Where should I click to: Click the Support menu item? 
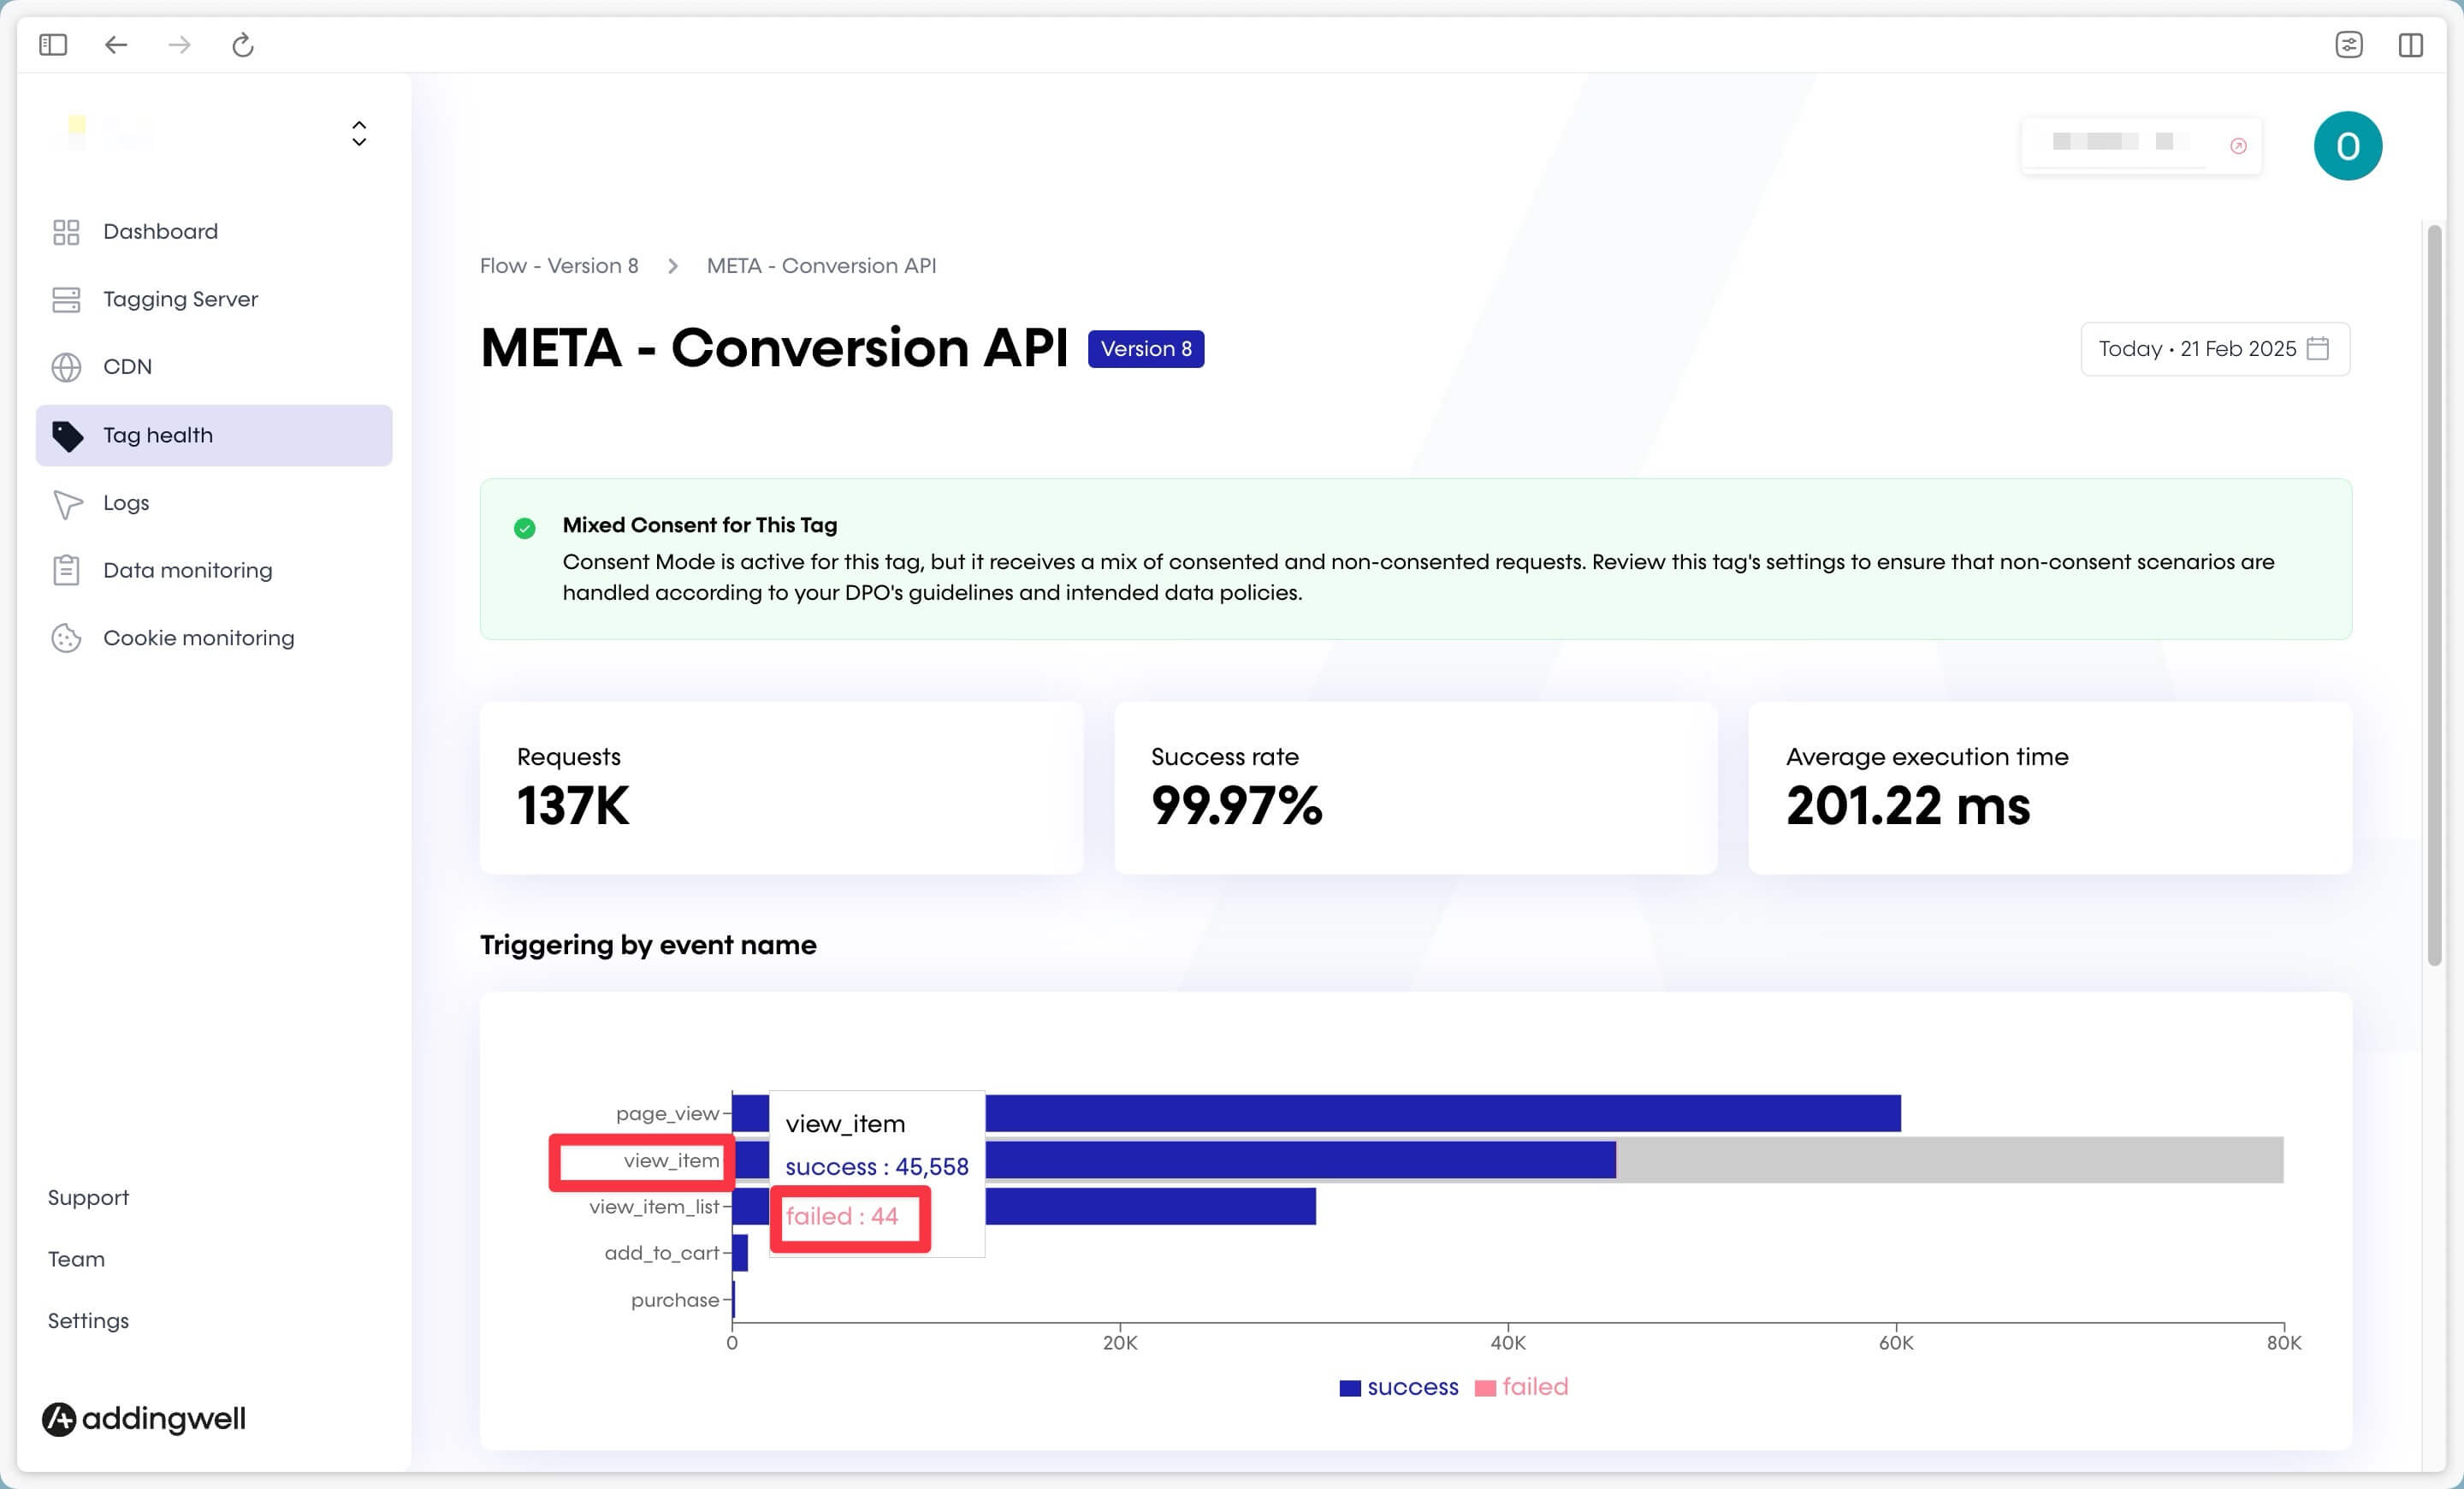pos(90,1197)
